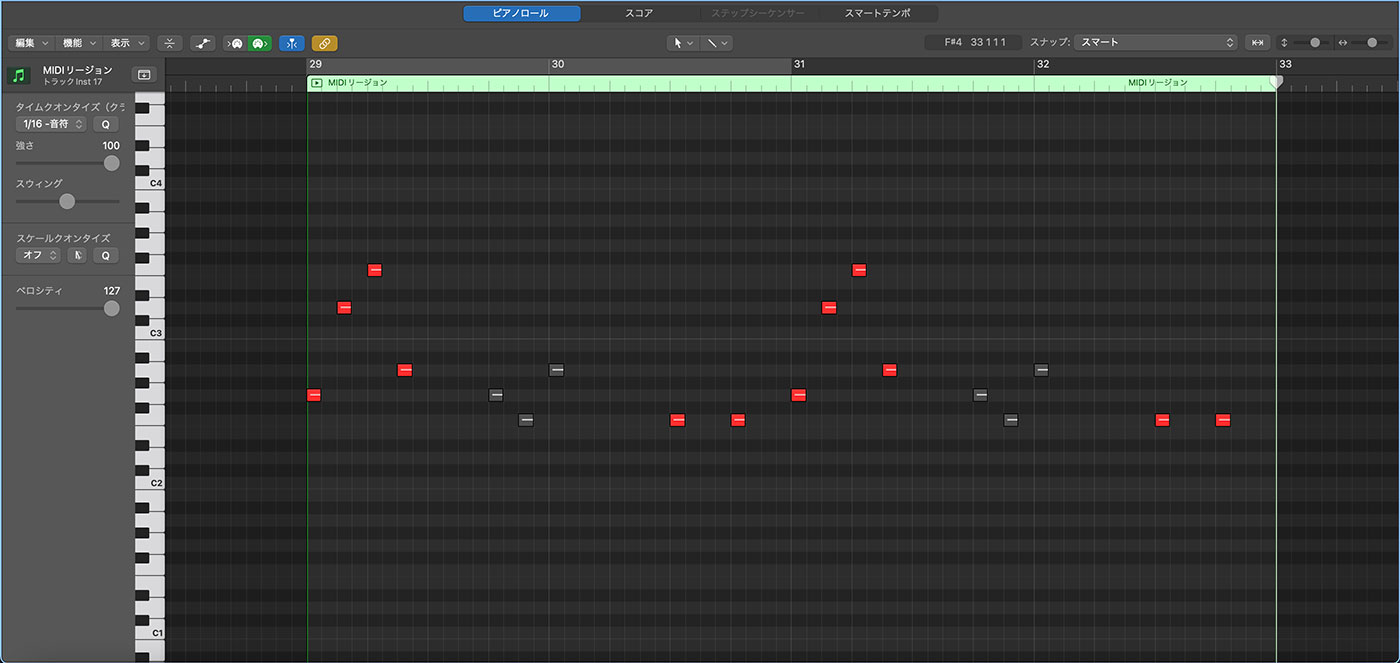The width and height of the screenshot is (1400, 663).
Task: Click the region end marker at bar 33
Action: coord(1276,81)
